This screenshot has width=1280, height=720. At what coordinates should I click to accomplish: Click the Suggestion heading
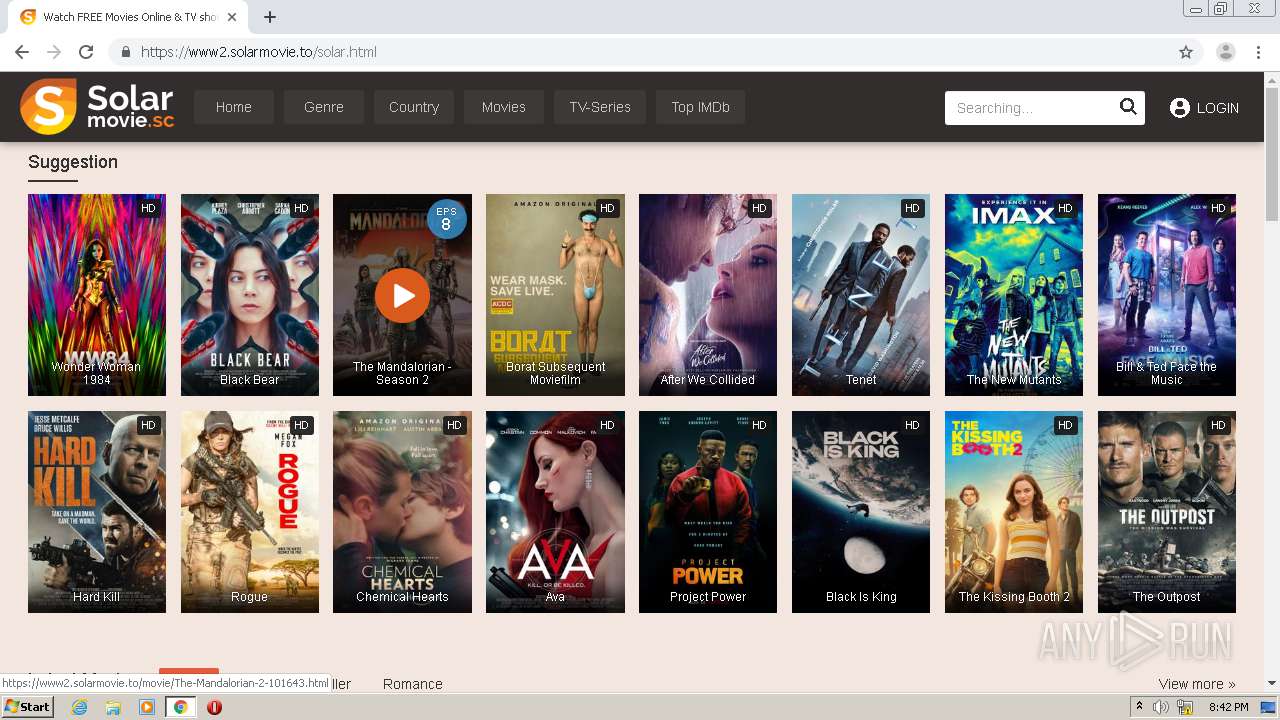[x=73, y=162]
